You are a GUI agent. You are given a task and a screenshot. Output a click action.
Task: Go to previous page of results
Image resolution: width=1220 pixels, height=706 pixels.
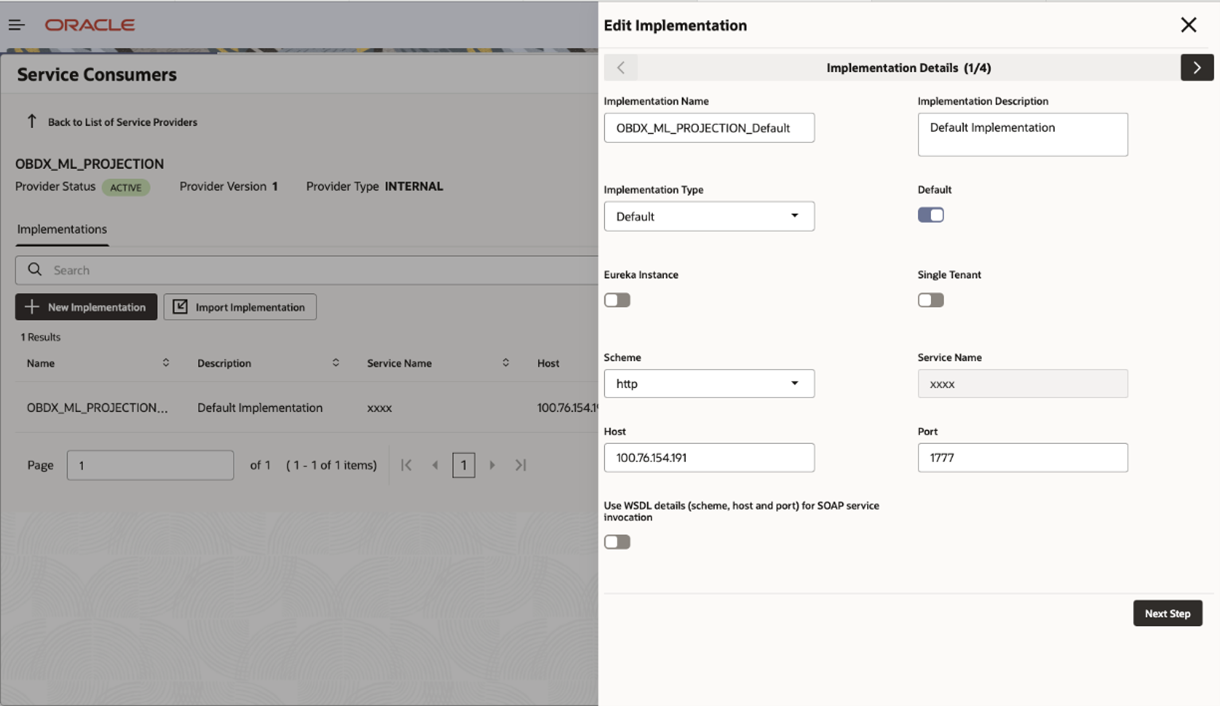[x=435, y=465]
